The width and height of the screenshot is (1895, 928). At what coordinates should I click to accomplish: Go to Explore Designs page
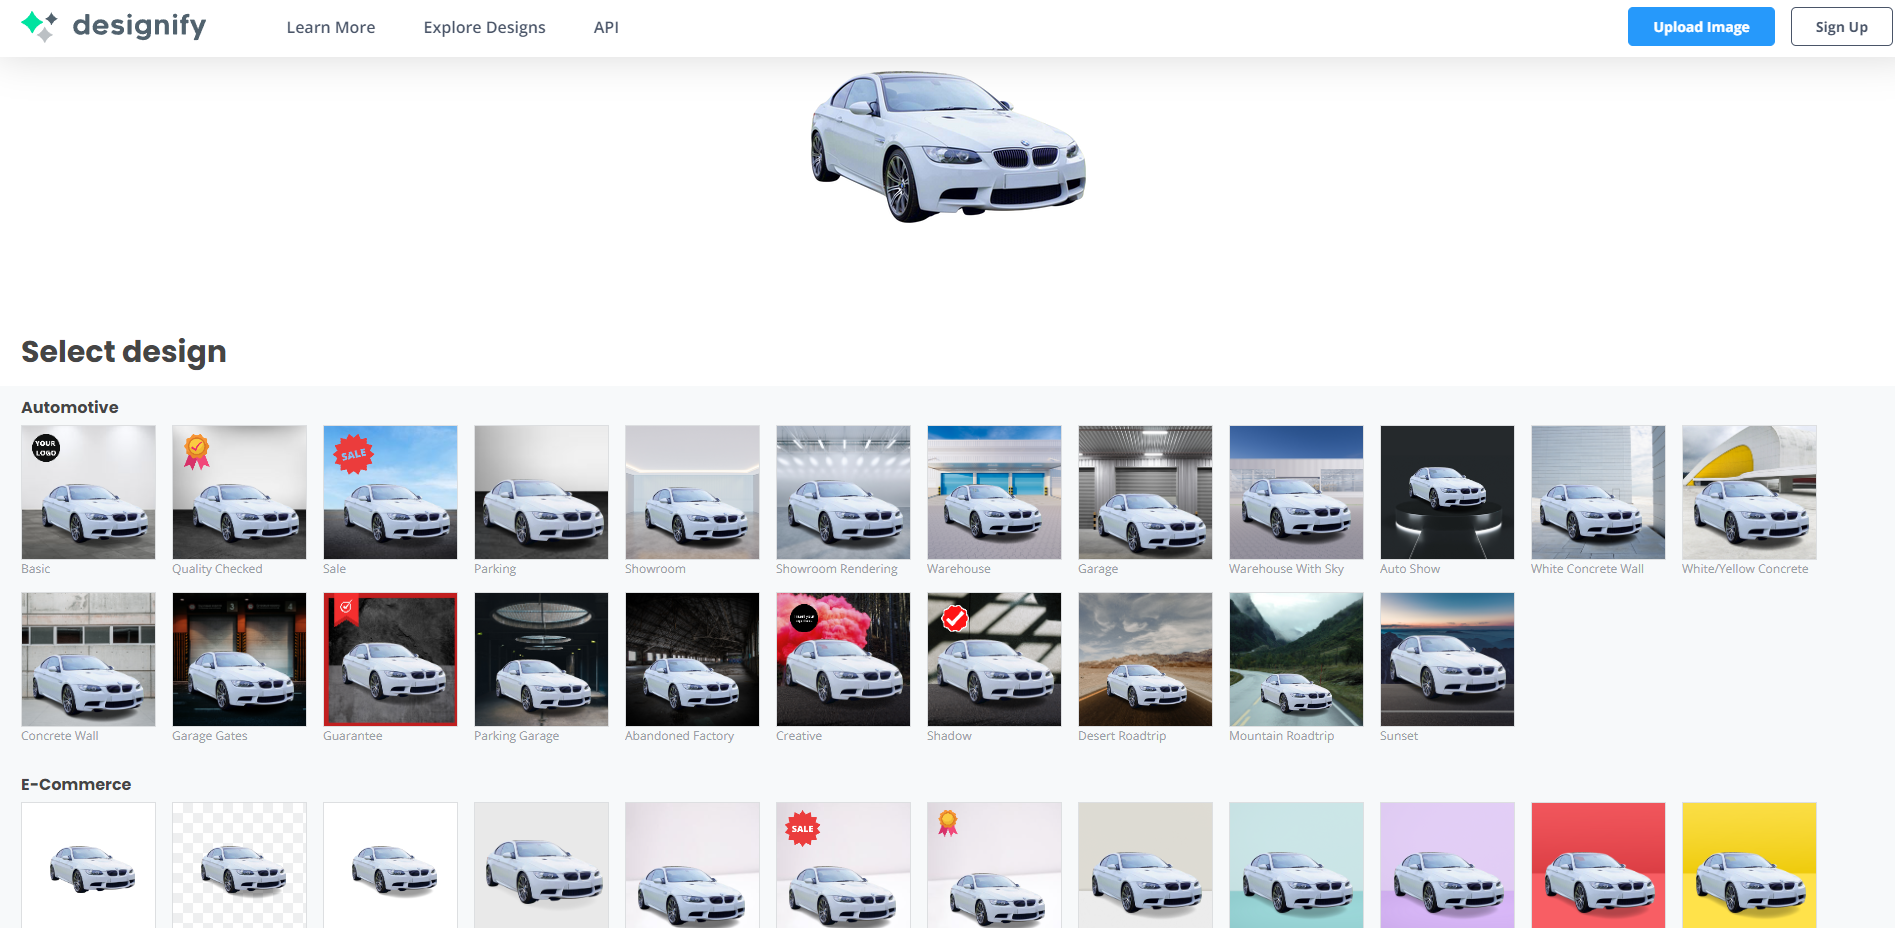[484, 27]
